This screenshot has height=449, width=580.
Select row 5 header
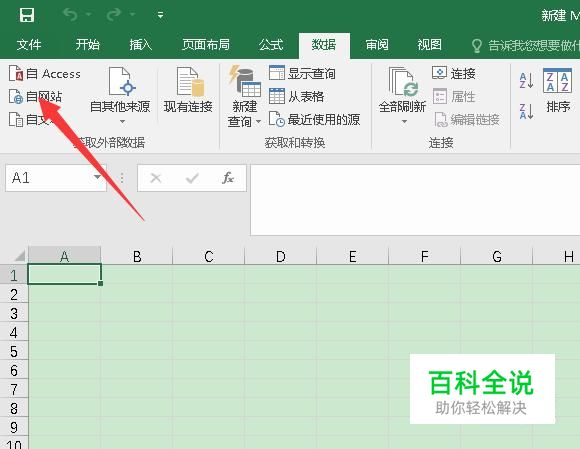[14, 351]
